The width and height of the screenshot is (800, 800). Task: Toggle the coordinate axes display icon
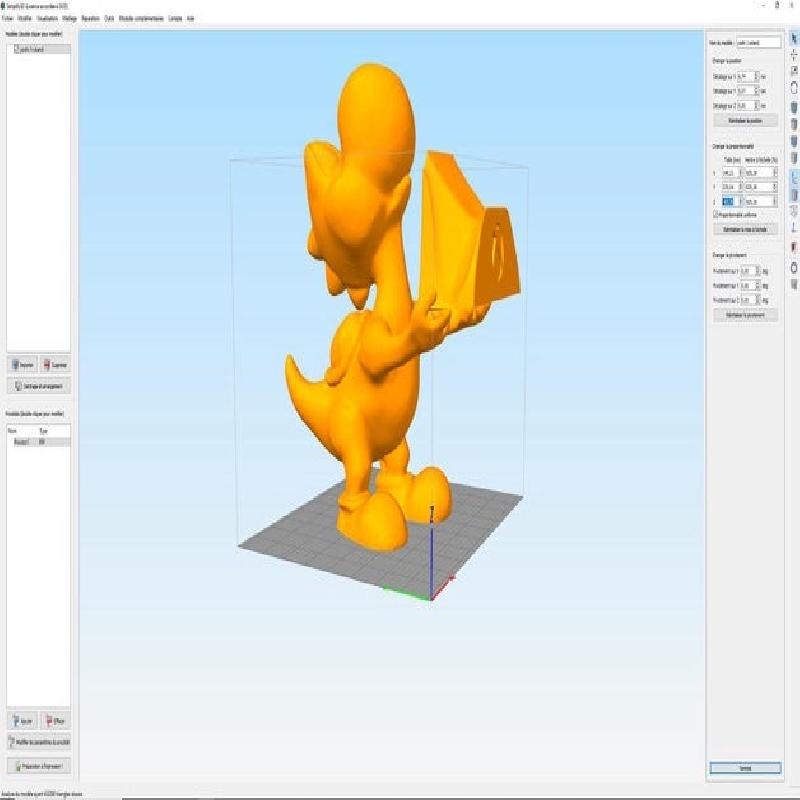(x=793, y=177)
